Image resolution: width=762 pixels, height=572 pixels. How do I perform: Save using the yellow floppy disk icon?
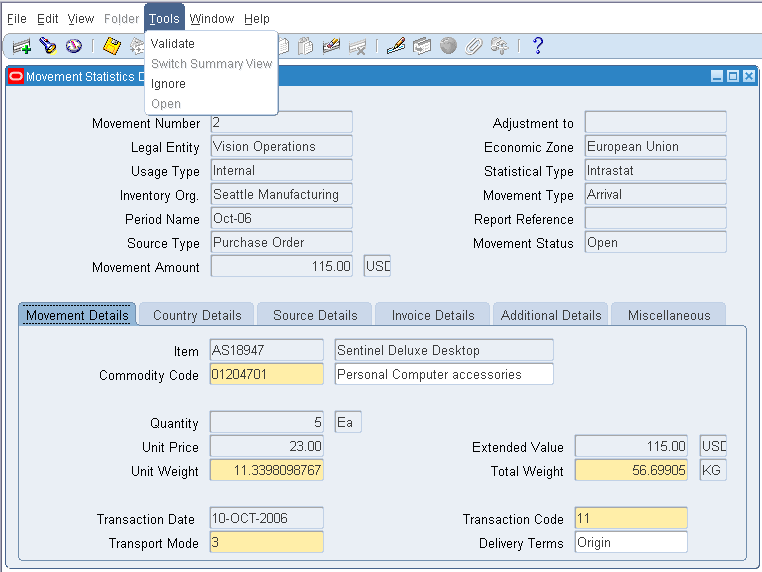pos(112,46)
